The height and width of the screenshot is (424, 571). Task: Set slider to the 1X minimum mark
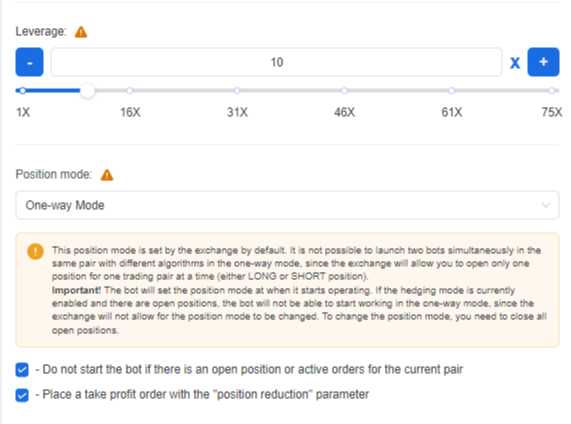click(x=23, y=90)
